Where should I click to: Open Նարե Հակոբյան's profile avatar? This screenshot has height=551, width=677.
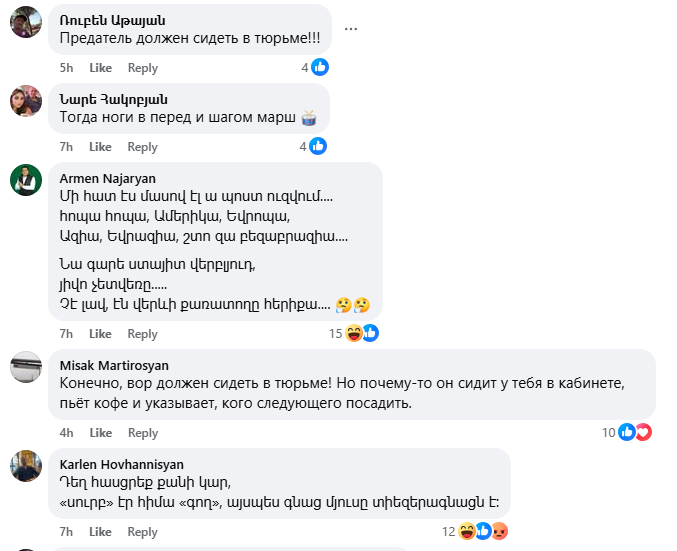pyautogui.click(x=25, y=100)
